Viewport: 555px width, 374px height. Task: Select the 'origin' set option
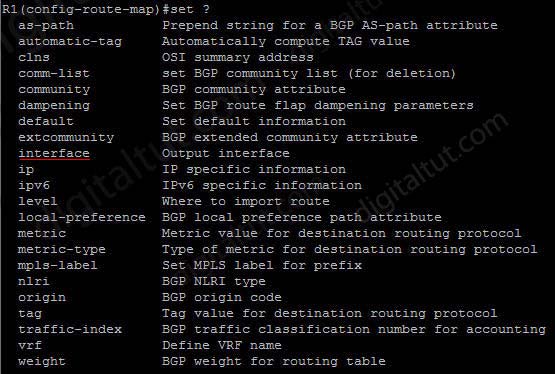tap(42, 297)
